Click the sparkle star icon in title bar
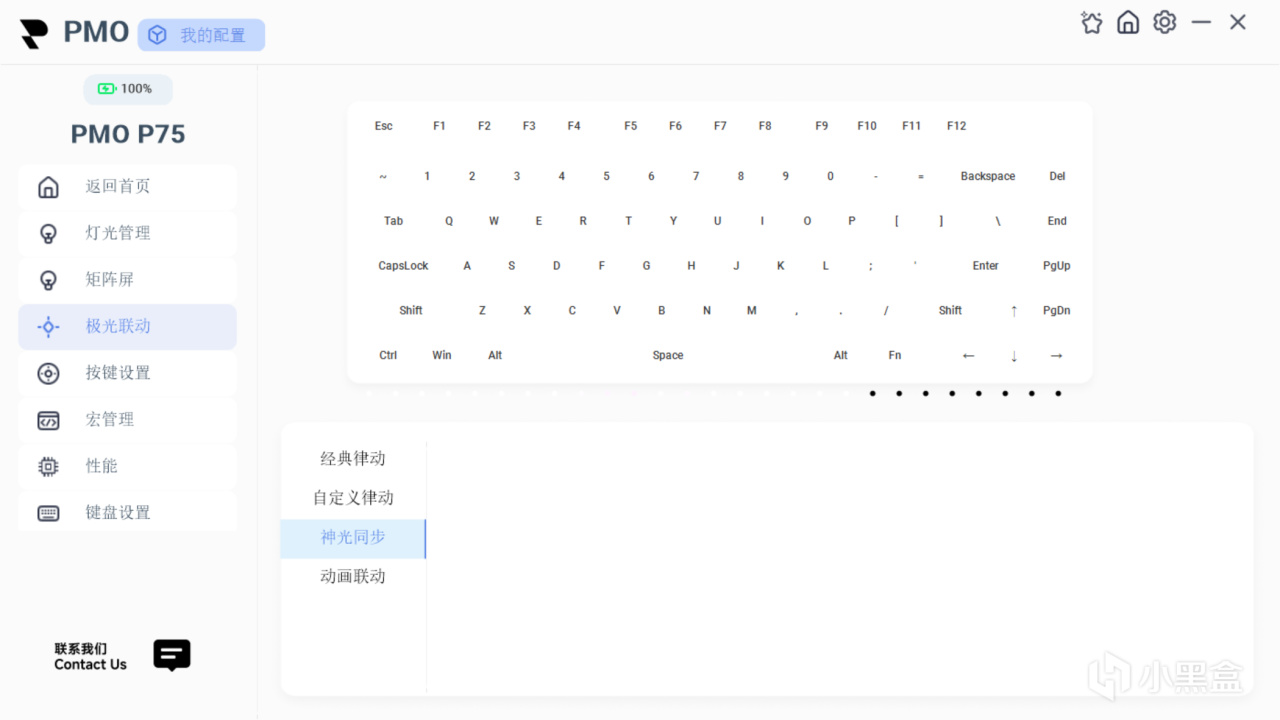The height and width of the screenshot is (720, 1280). point(1092,22)
